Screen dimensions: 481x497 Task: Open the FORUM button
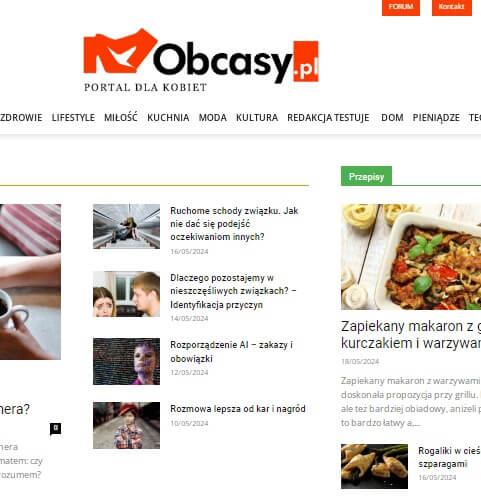(401, 7)
